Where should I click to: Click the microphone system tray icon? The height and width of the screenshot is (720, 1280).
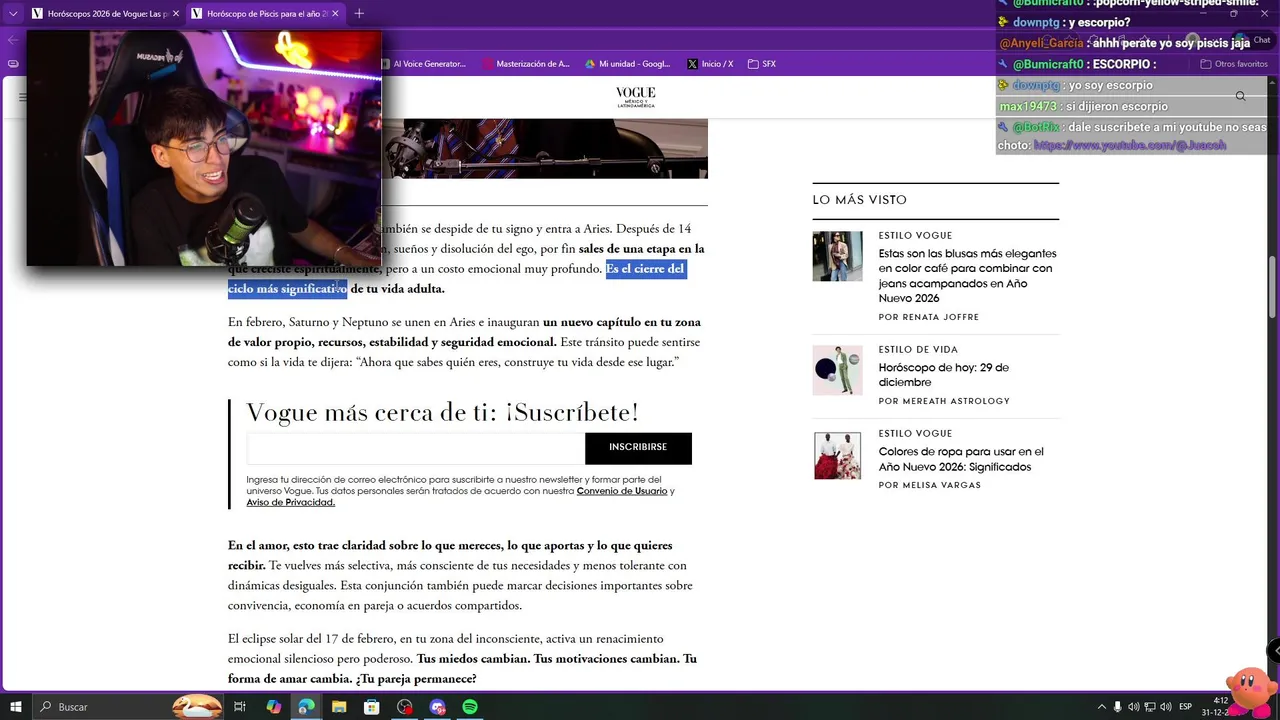[1118, 707]
